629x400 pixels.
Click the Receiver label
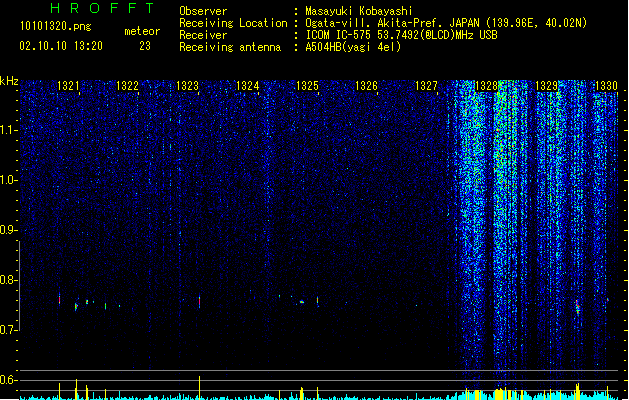coord(203,35)
